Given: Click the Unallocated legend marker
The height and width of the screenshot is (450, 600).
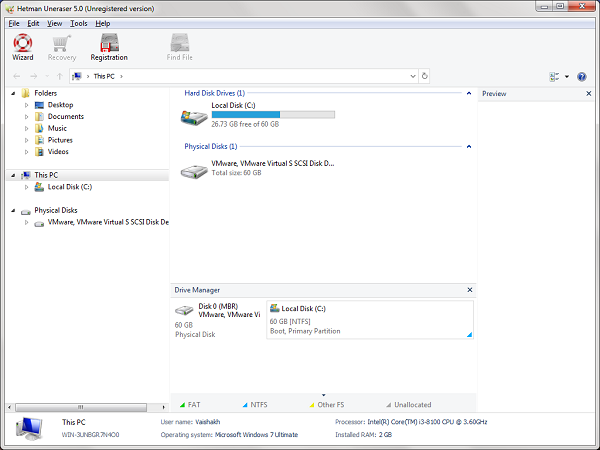Looking at the screenshot, I should (x=388, y=405).
